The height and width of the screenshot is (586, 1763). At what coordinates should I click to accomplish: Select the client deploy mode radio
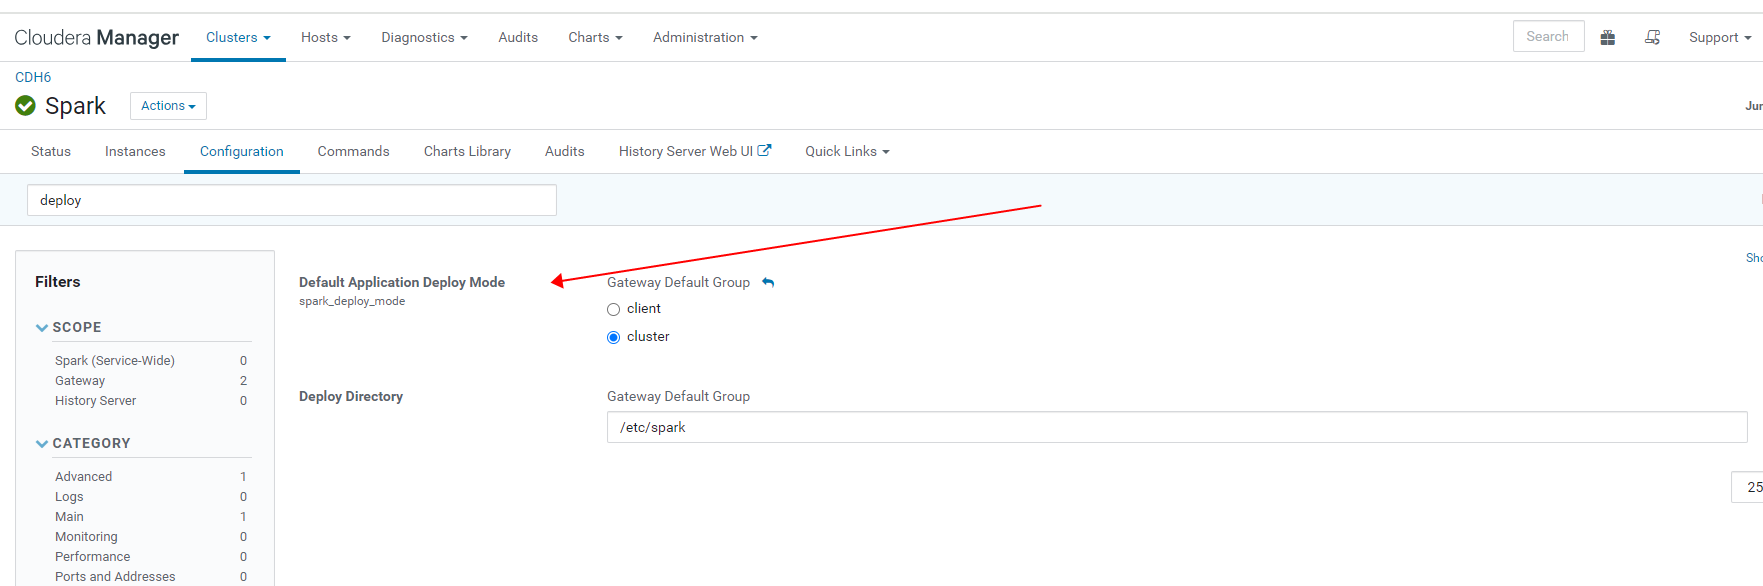tap(614, 310)
